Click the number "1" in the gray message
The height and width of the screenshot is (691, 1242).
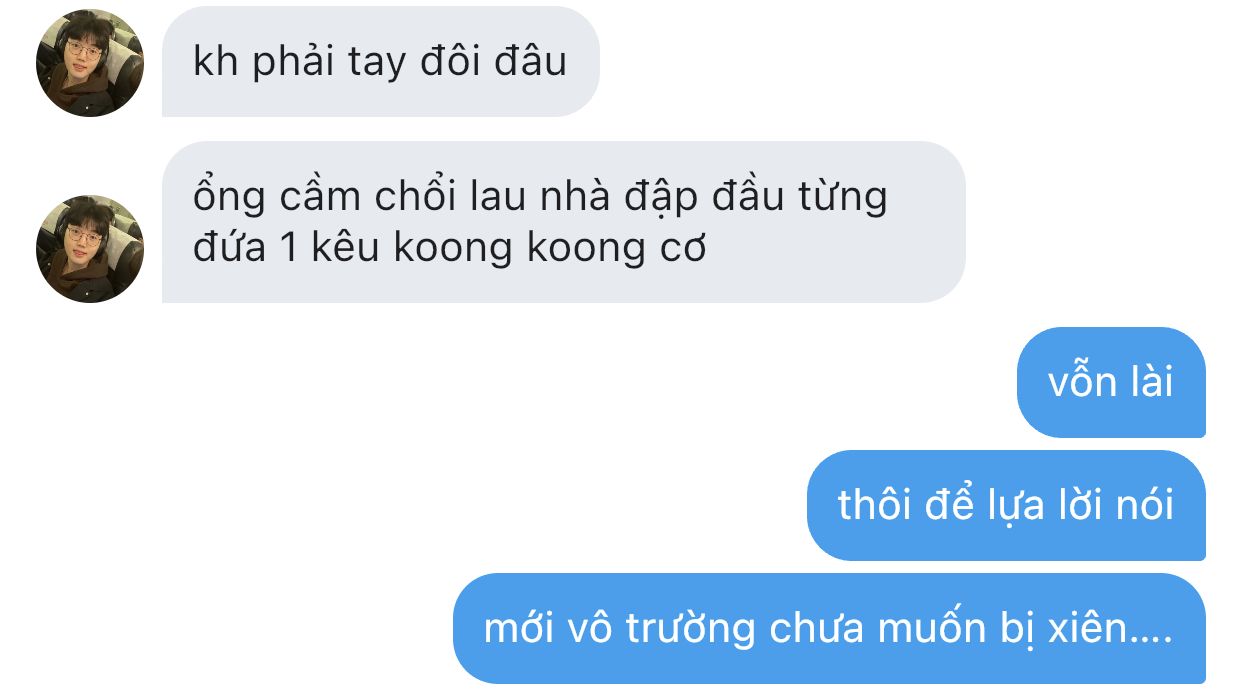288,248
